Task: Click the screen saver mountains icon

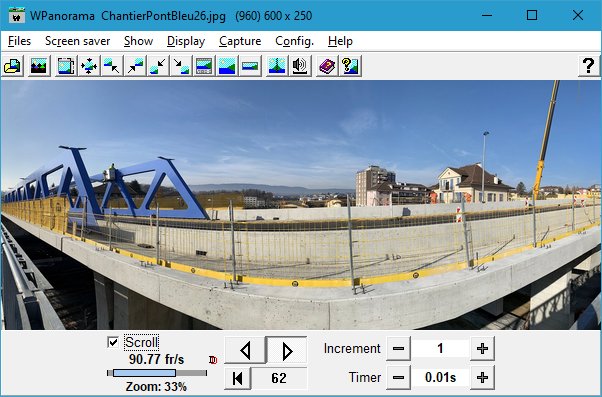Action: pos(39,66)
